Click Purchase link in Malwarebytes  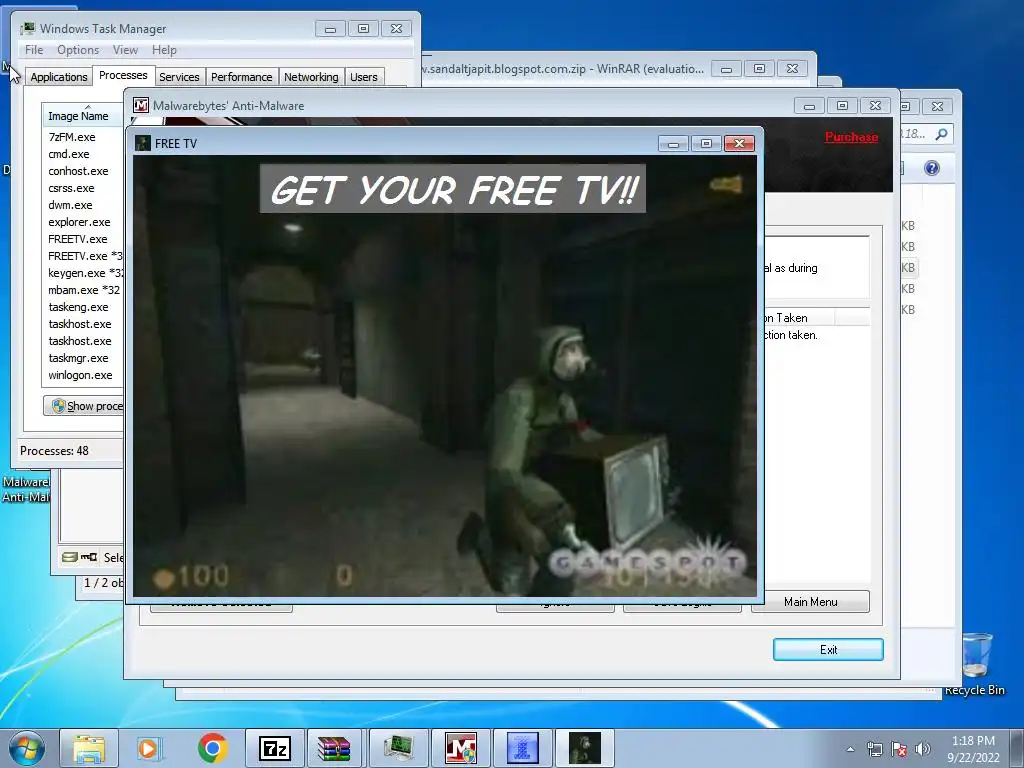851,136
